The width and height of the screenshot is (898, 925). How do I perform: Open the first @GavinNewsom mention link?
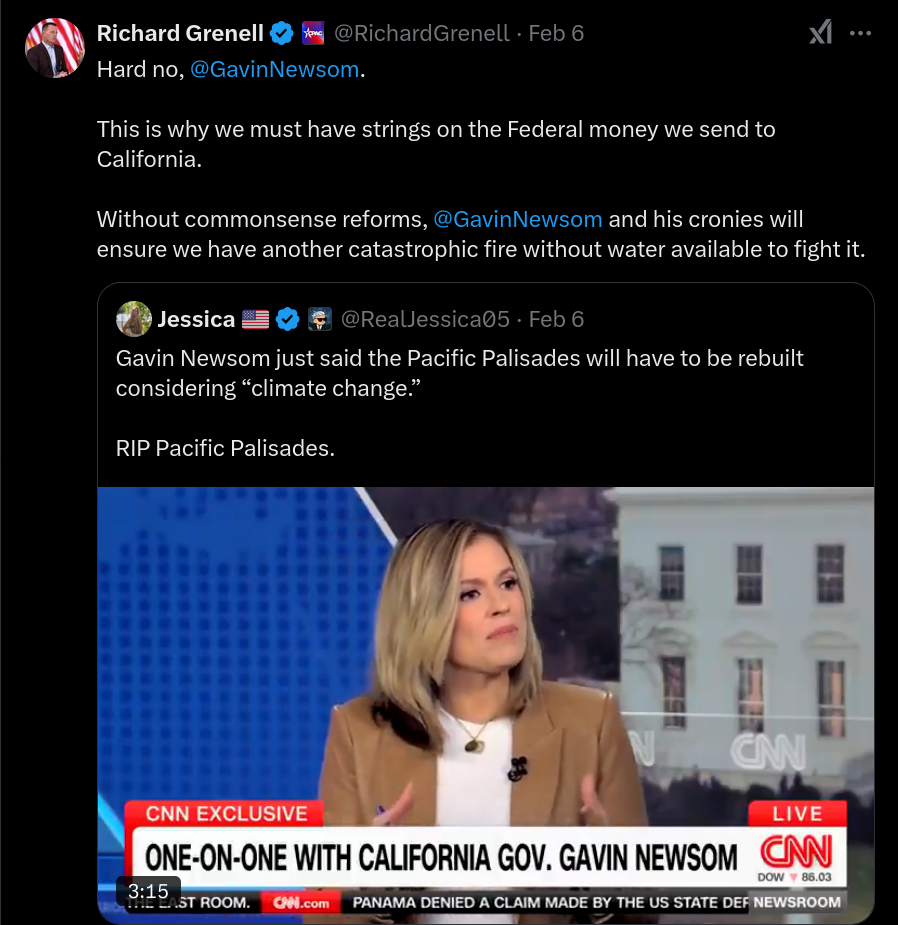pos(274,70)
